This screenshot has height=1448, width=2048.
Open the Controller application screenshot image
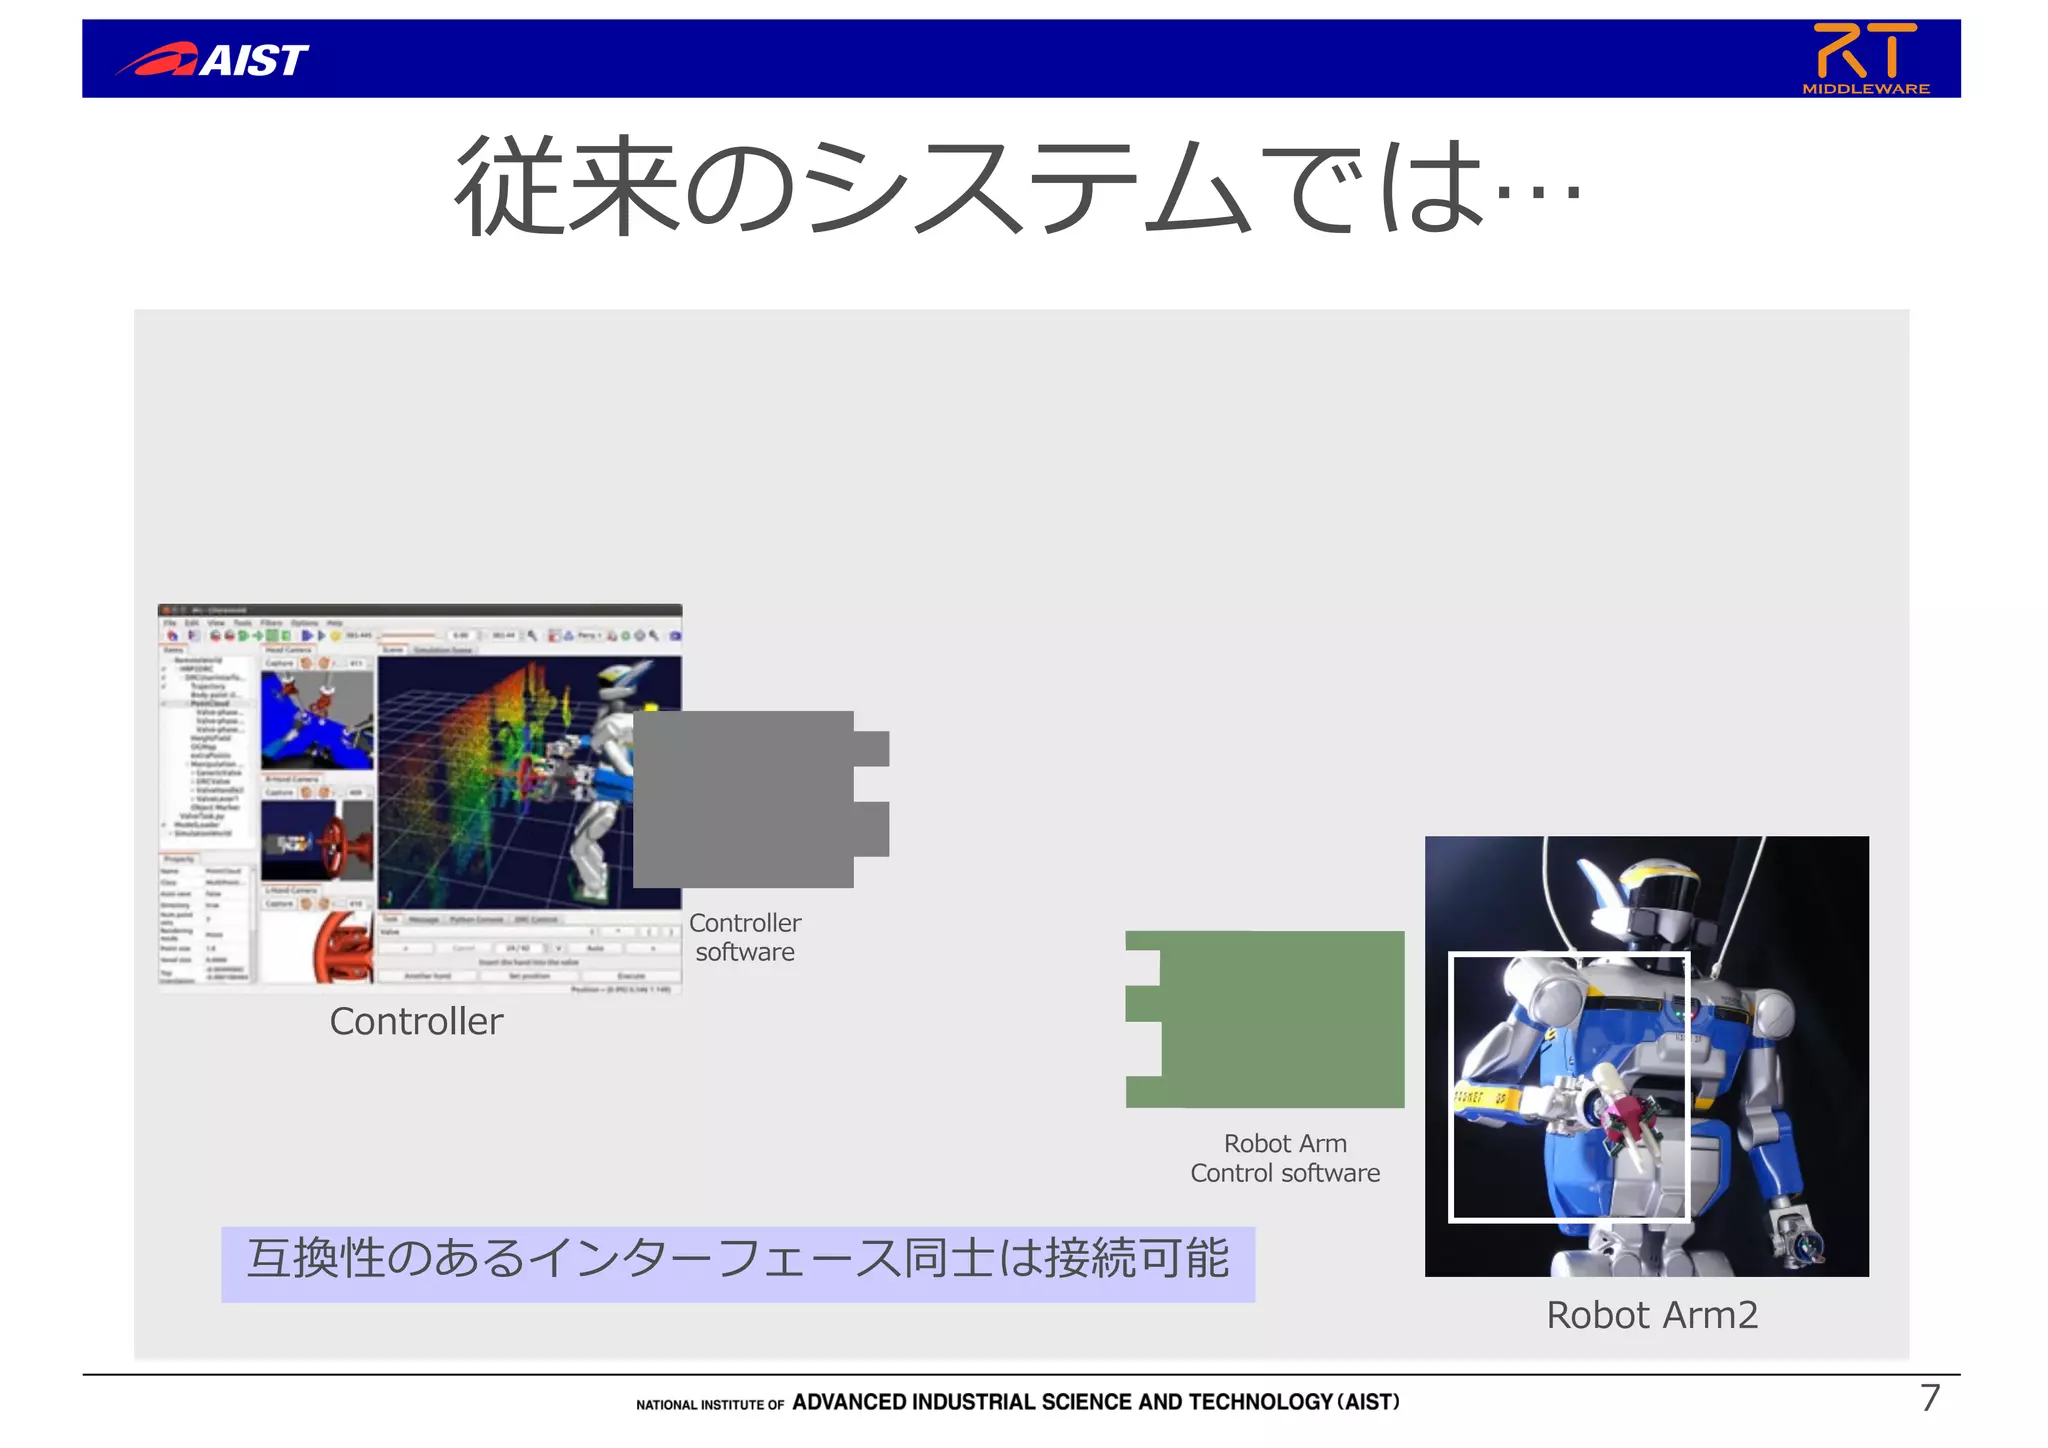[x=420, y=798]
